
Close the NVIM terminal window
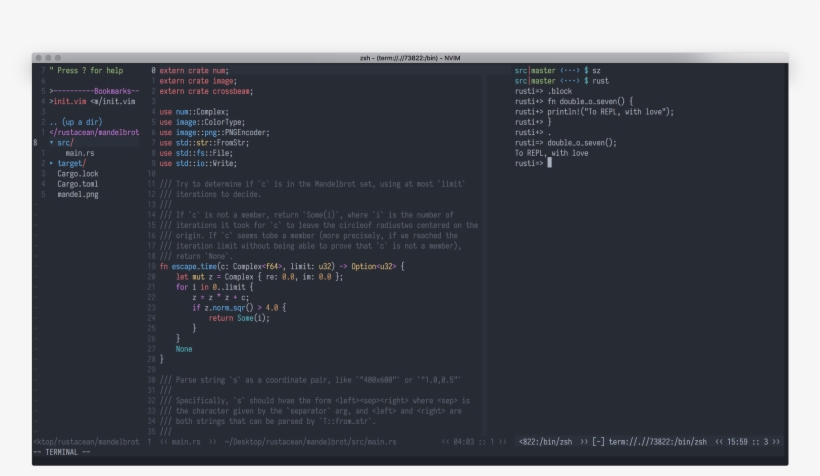(39, 58)
